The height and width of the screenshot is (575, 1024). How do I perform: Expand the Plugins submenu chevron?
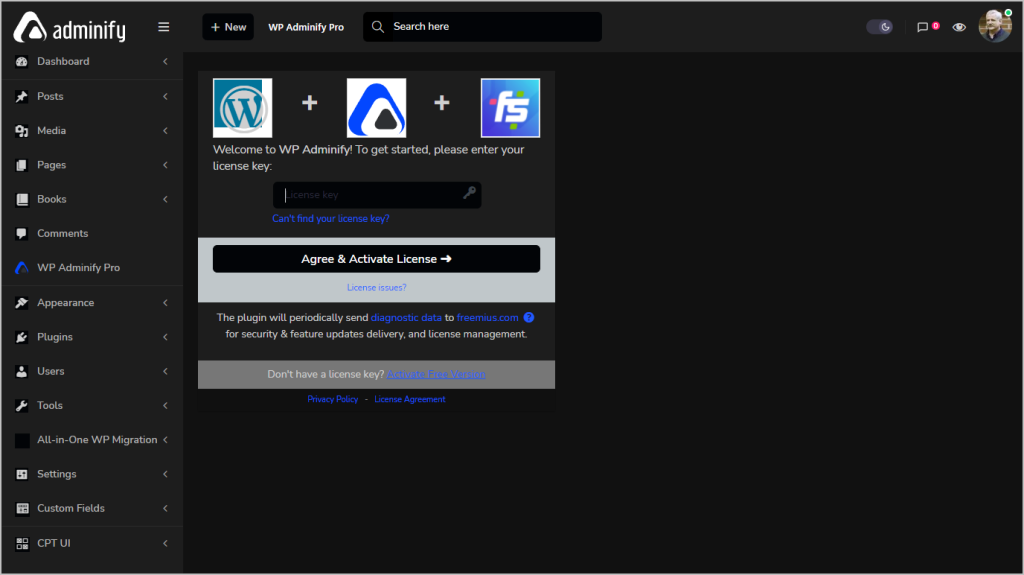[x=165, y=337]
